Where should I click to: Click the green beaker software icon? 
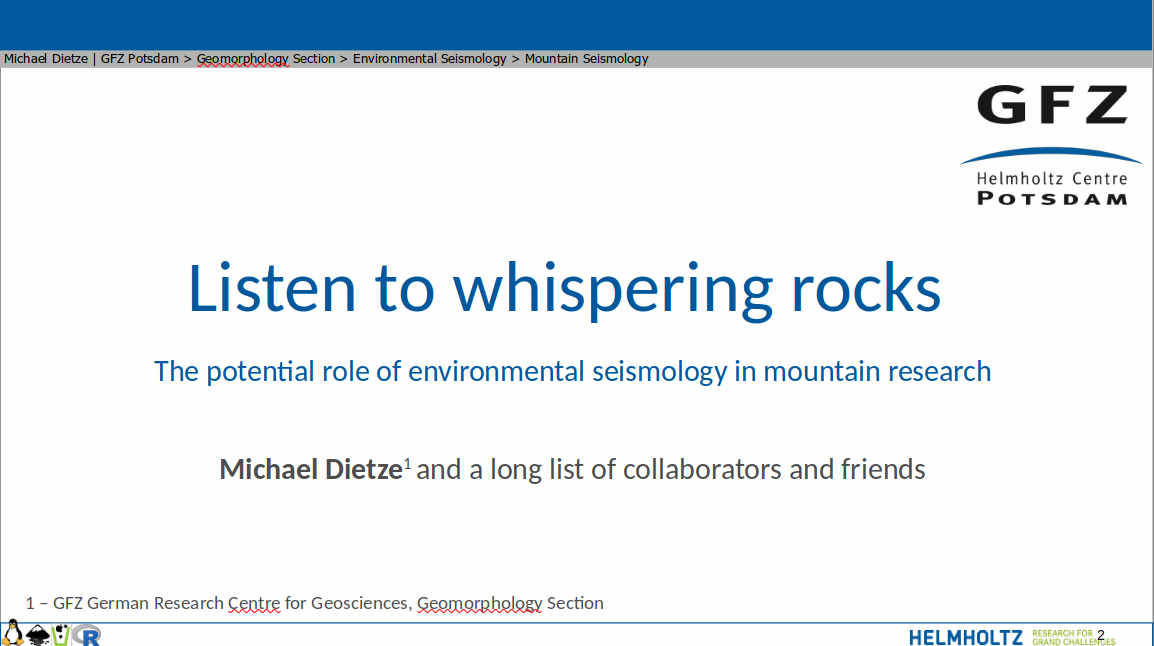click(62, 635)
